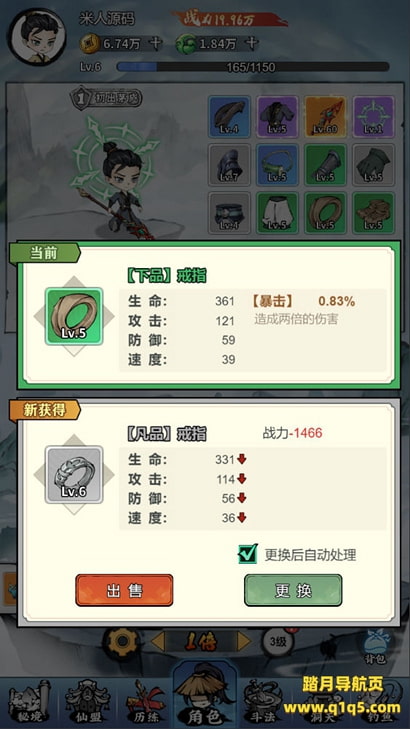Select the Lv.5 ring equipment slot
410x729 pixels.
pyautogui.click(x=325, y=213)
